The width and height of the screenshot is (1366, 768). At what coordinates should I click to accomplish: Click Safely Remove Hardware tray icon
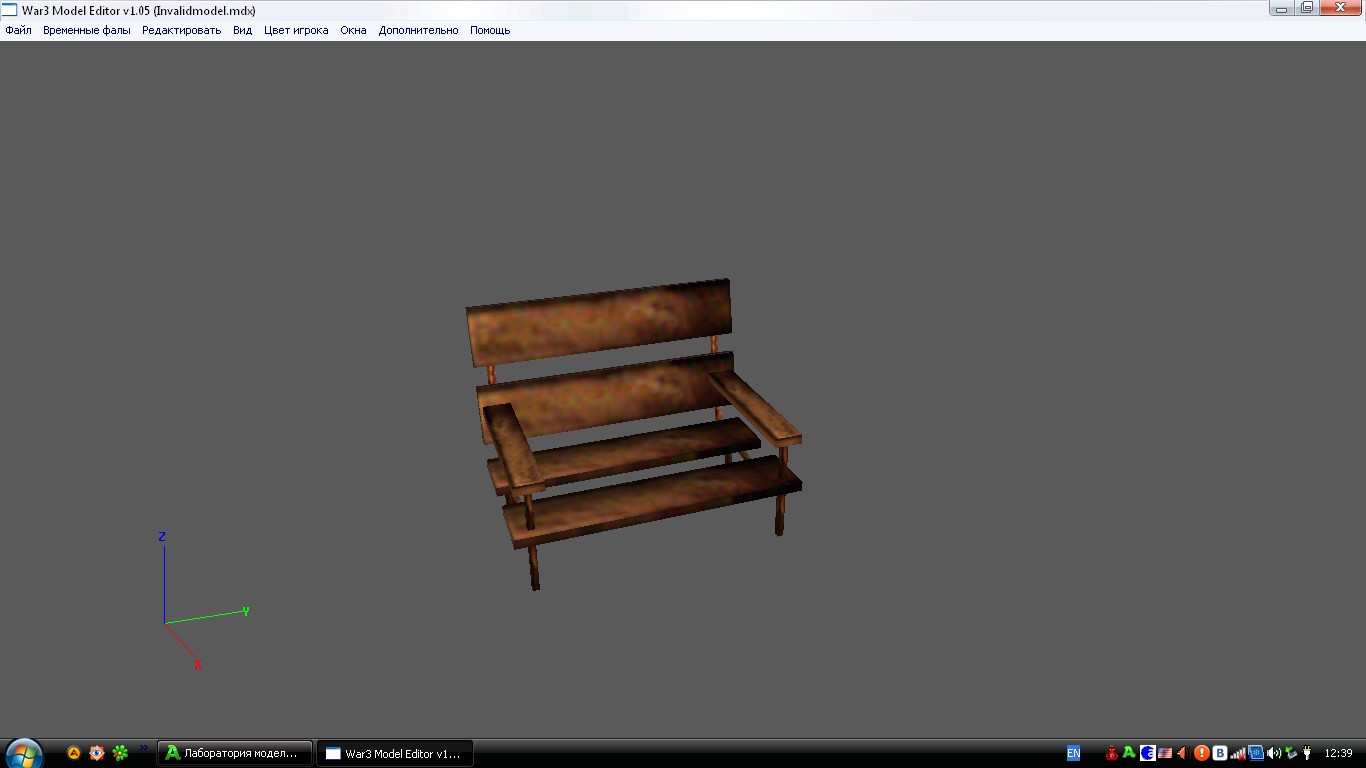(x=1291, y=753)
